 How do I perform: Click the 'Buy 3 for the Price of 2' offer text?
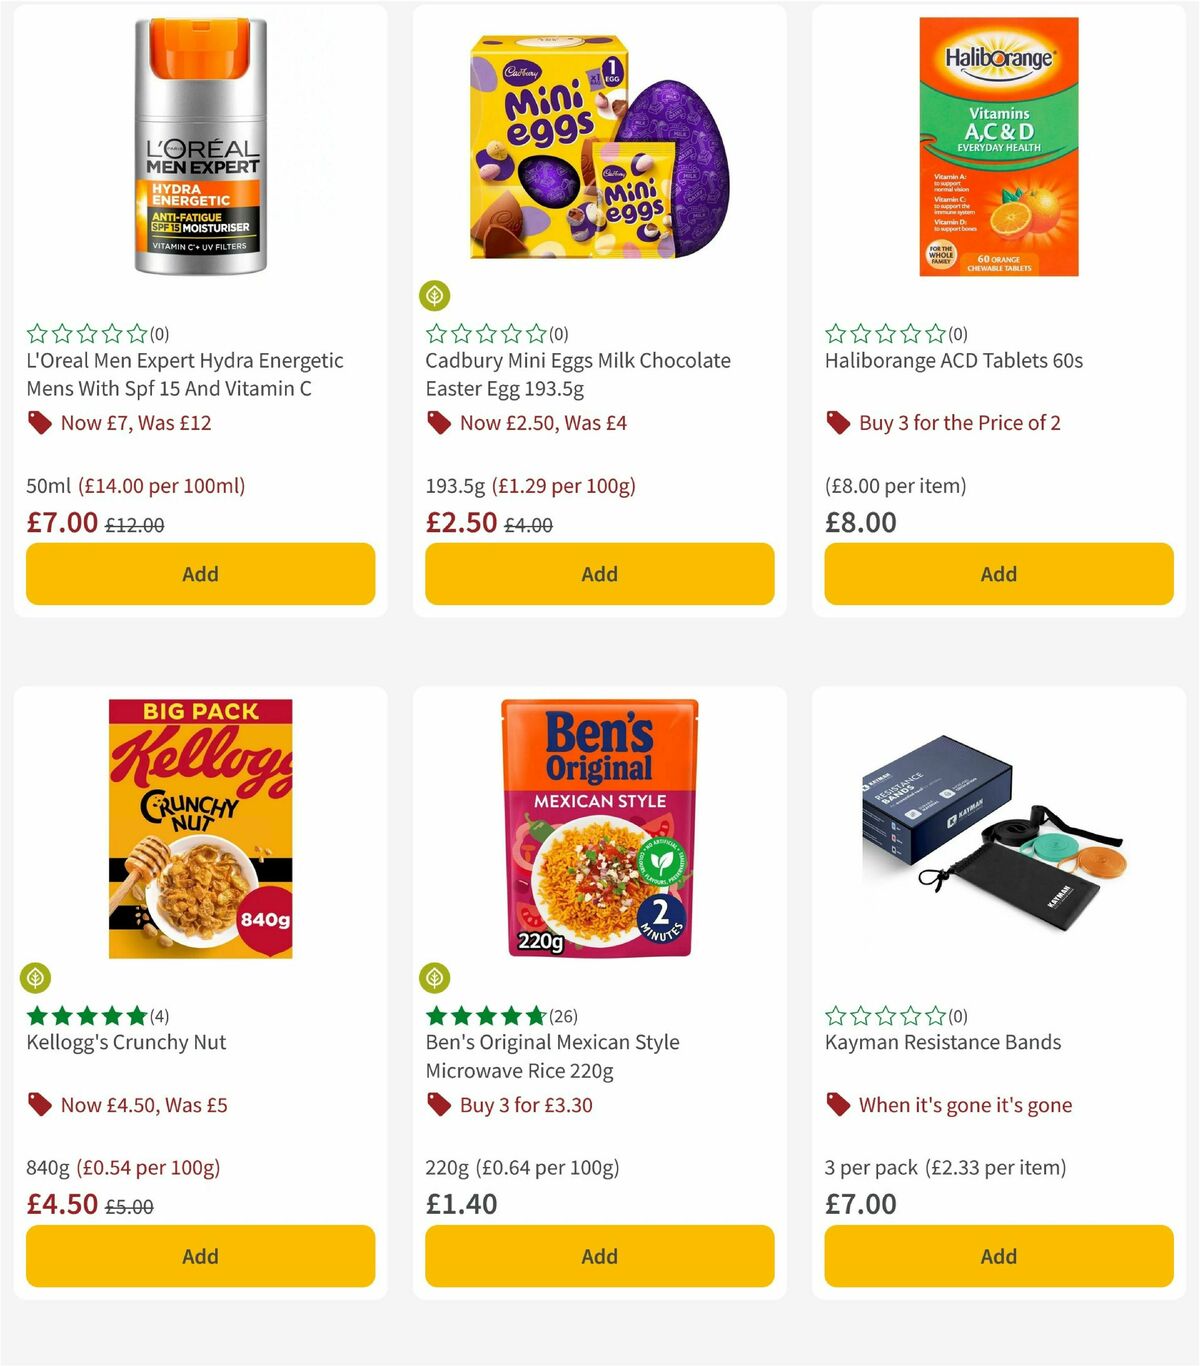(959, 423)
